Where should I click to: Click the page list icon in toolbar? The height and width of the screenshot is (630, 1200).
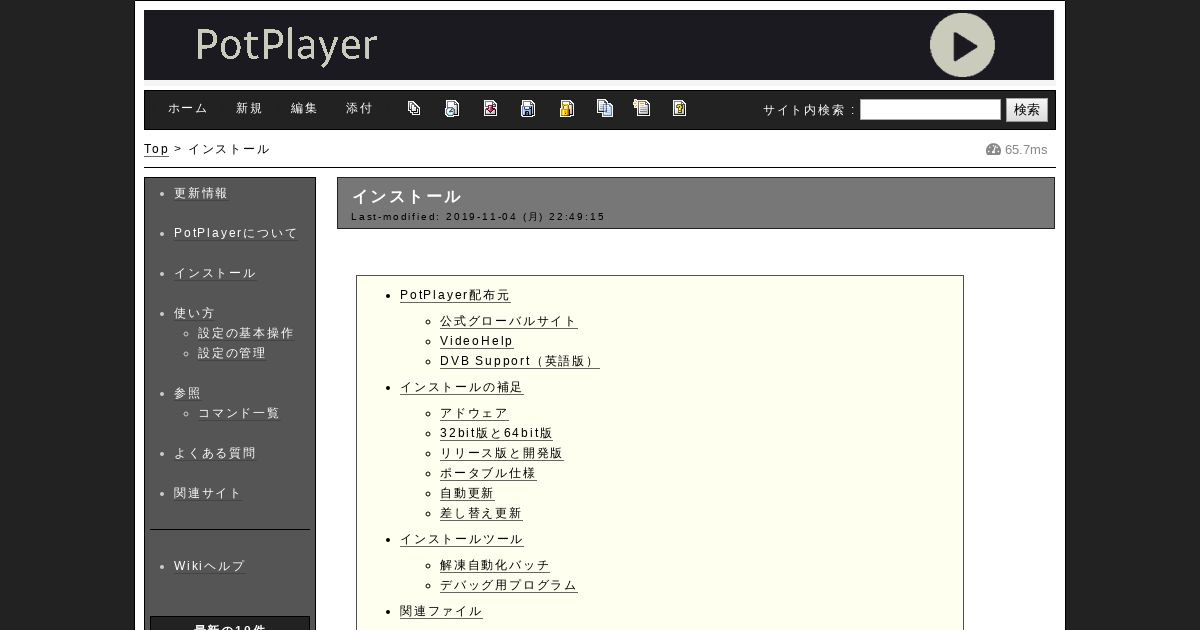(414, 108)
